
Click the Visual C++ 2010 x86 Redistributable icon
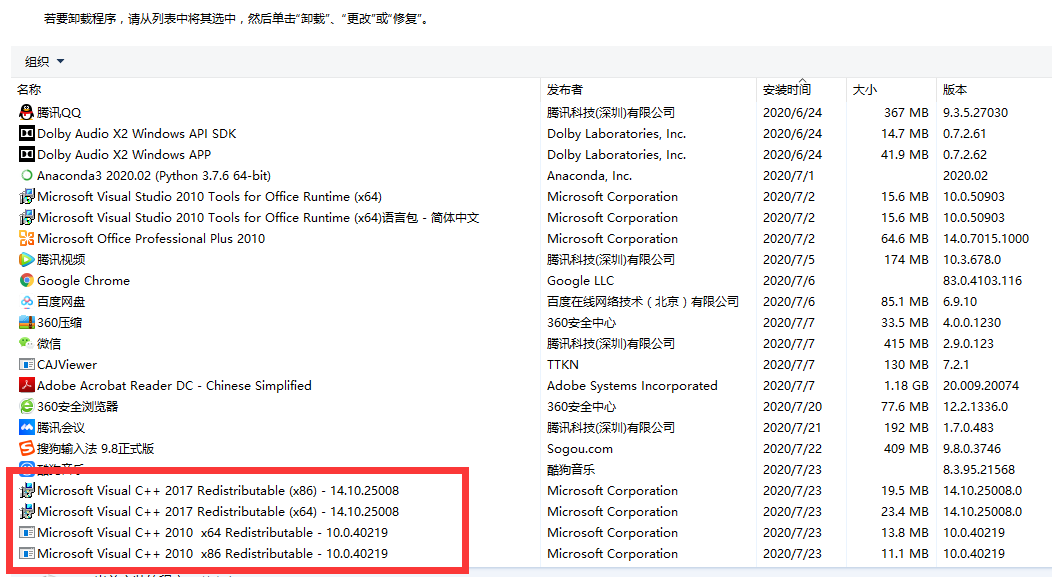point(27,554)
